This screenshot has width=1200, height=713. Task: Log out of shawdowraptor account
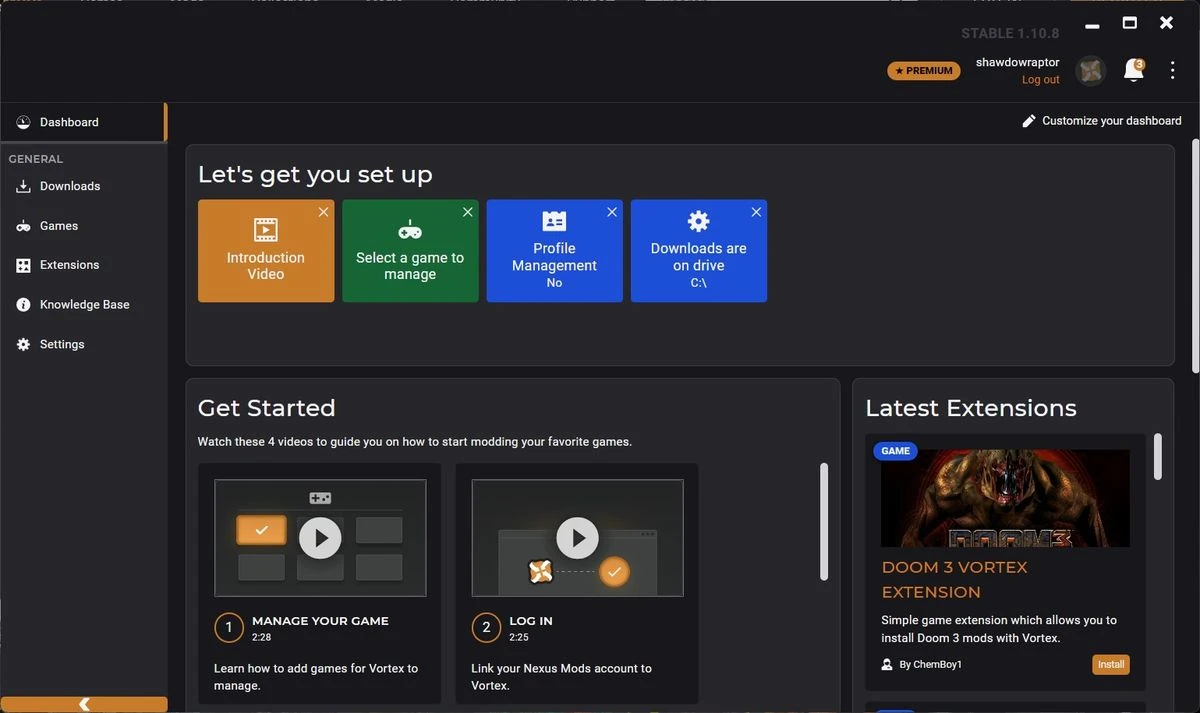pyautogui.click(x=1040, y=80)
